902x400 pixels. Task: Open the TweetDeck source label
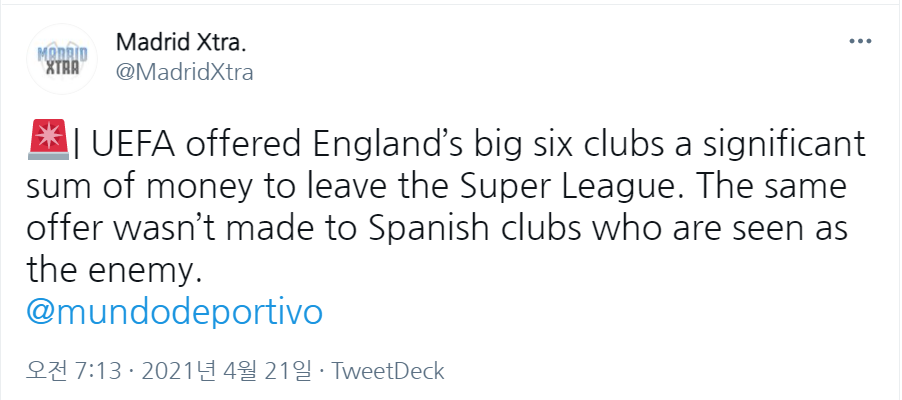(388, 371)
